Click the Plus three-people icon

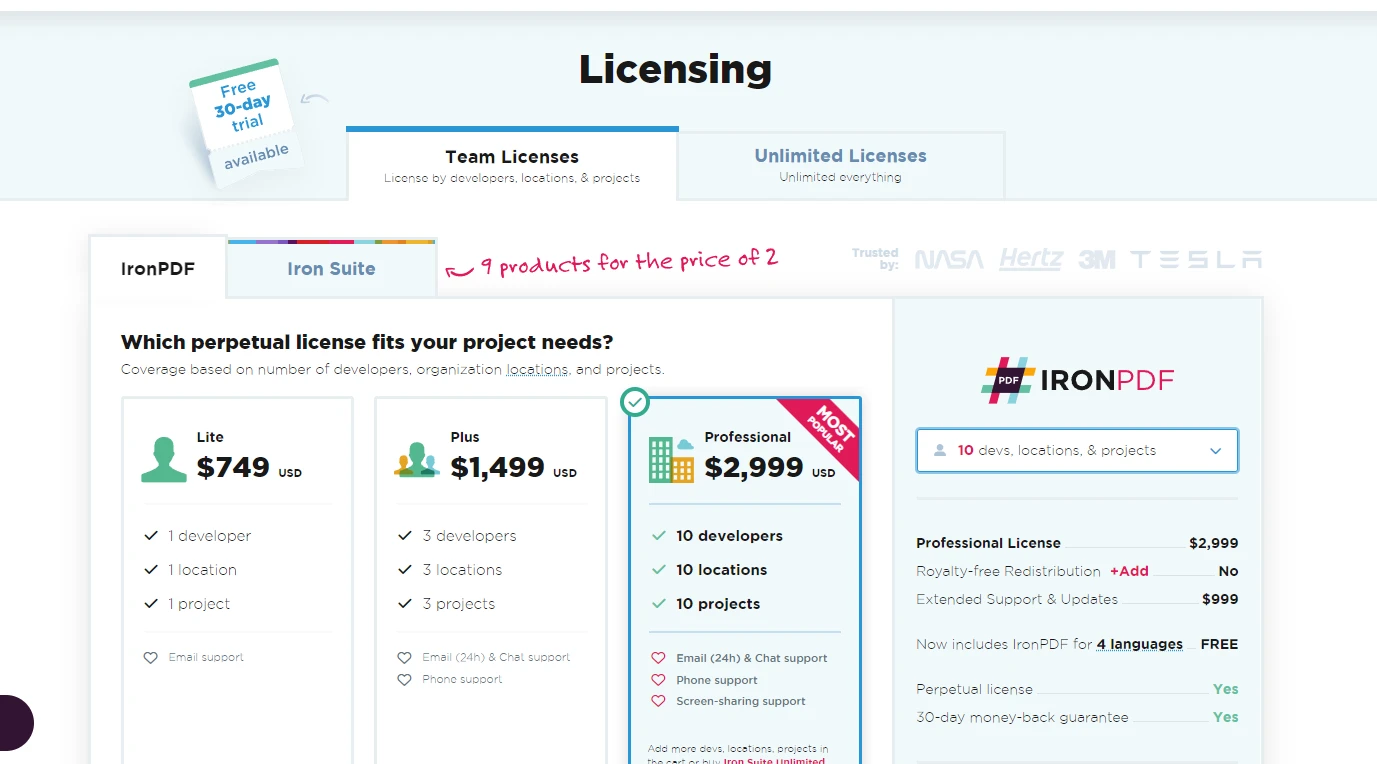[417, 459]
